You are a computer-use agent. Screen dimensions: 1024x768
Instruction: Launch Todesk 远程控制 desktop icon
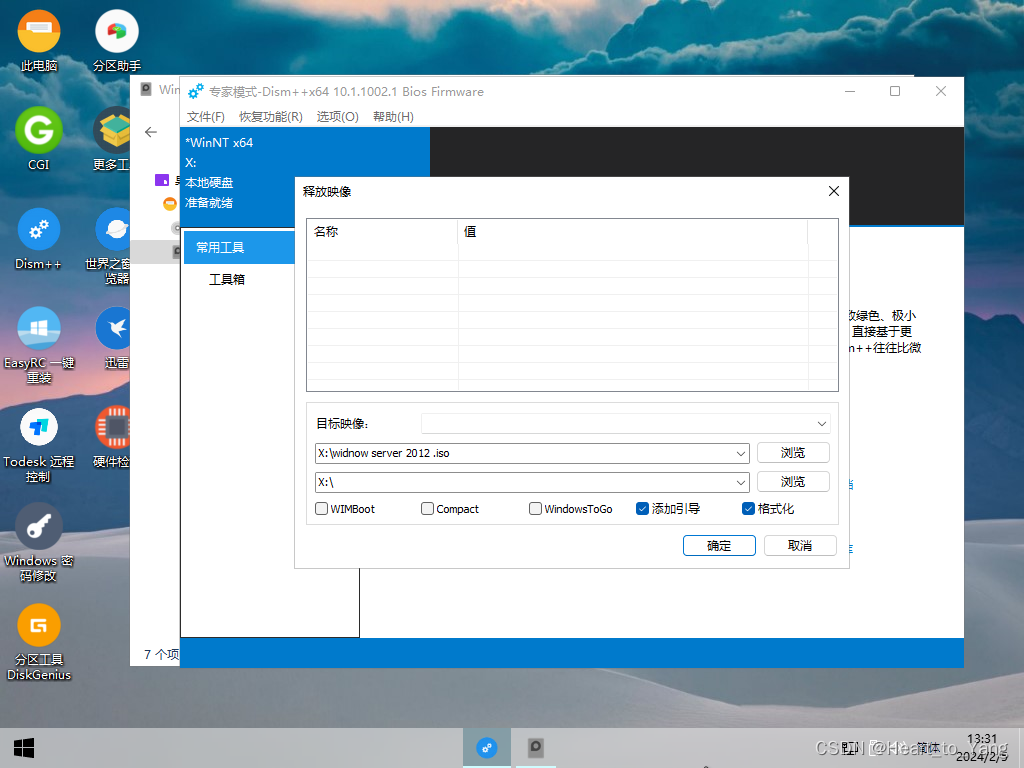coord(39,428)
